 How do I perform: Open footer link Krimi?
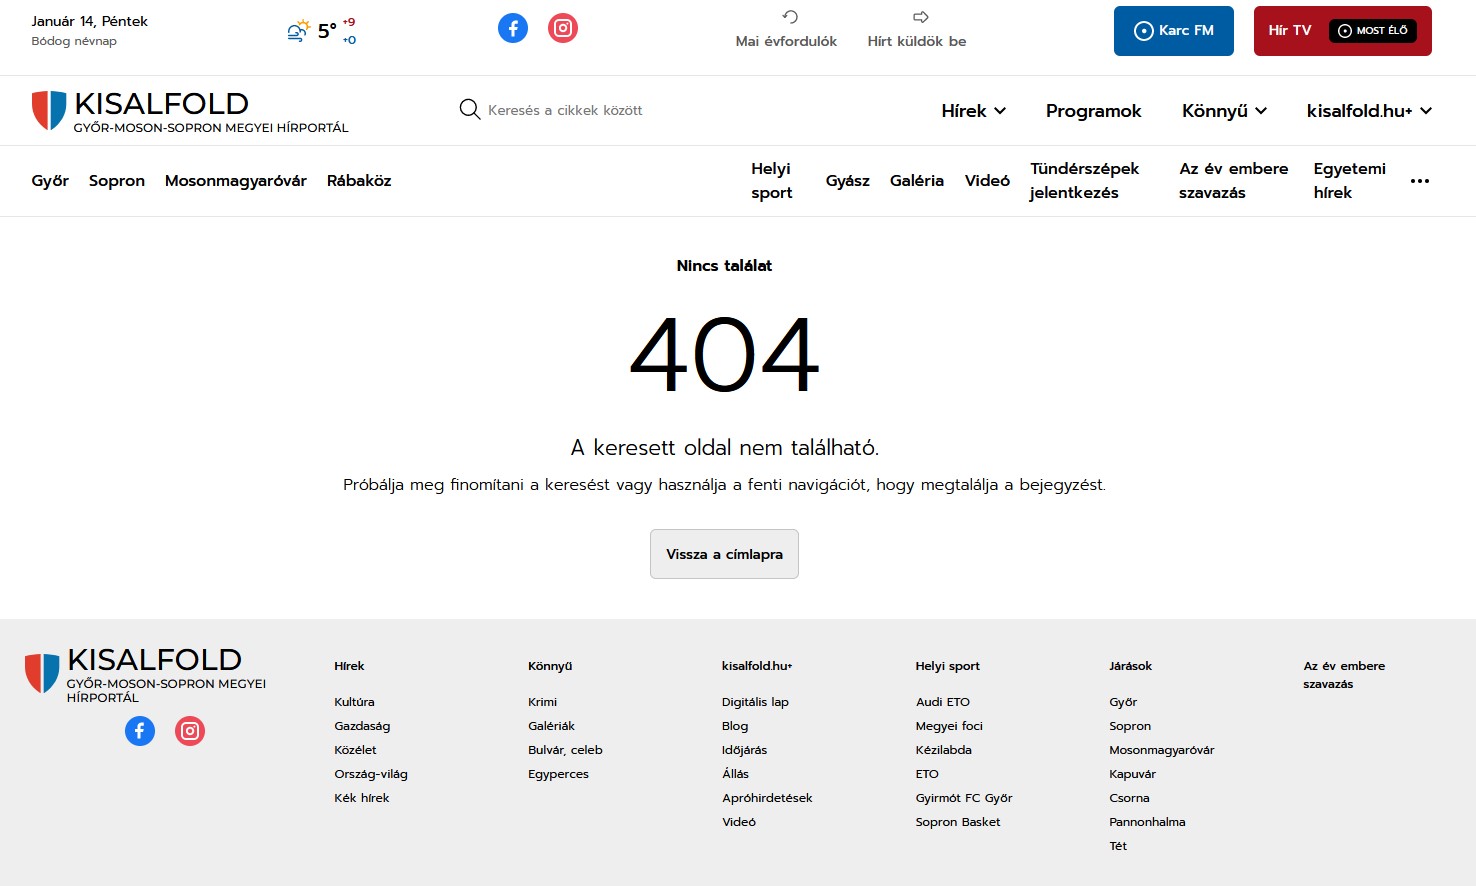coord(543,702)
